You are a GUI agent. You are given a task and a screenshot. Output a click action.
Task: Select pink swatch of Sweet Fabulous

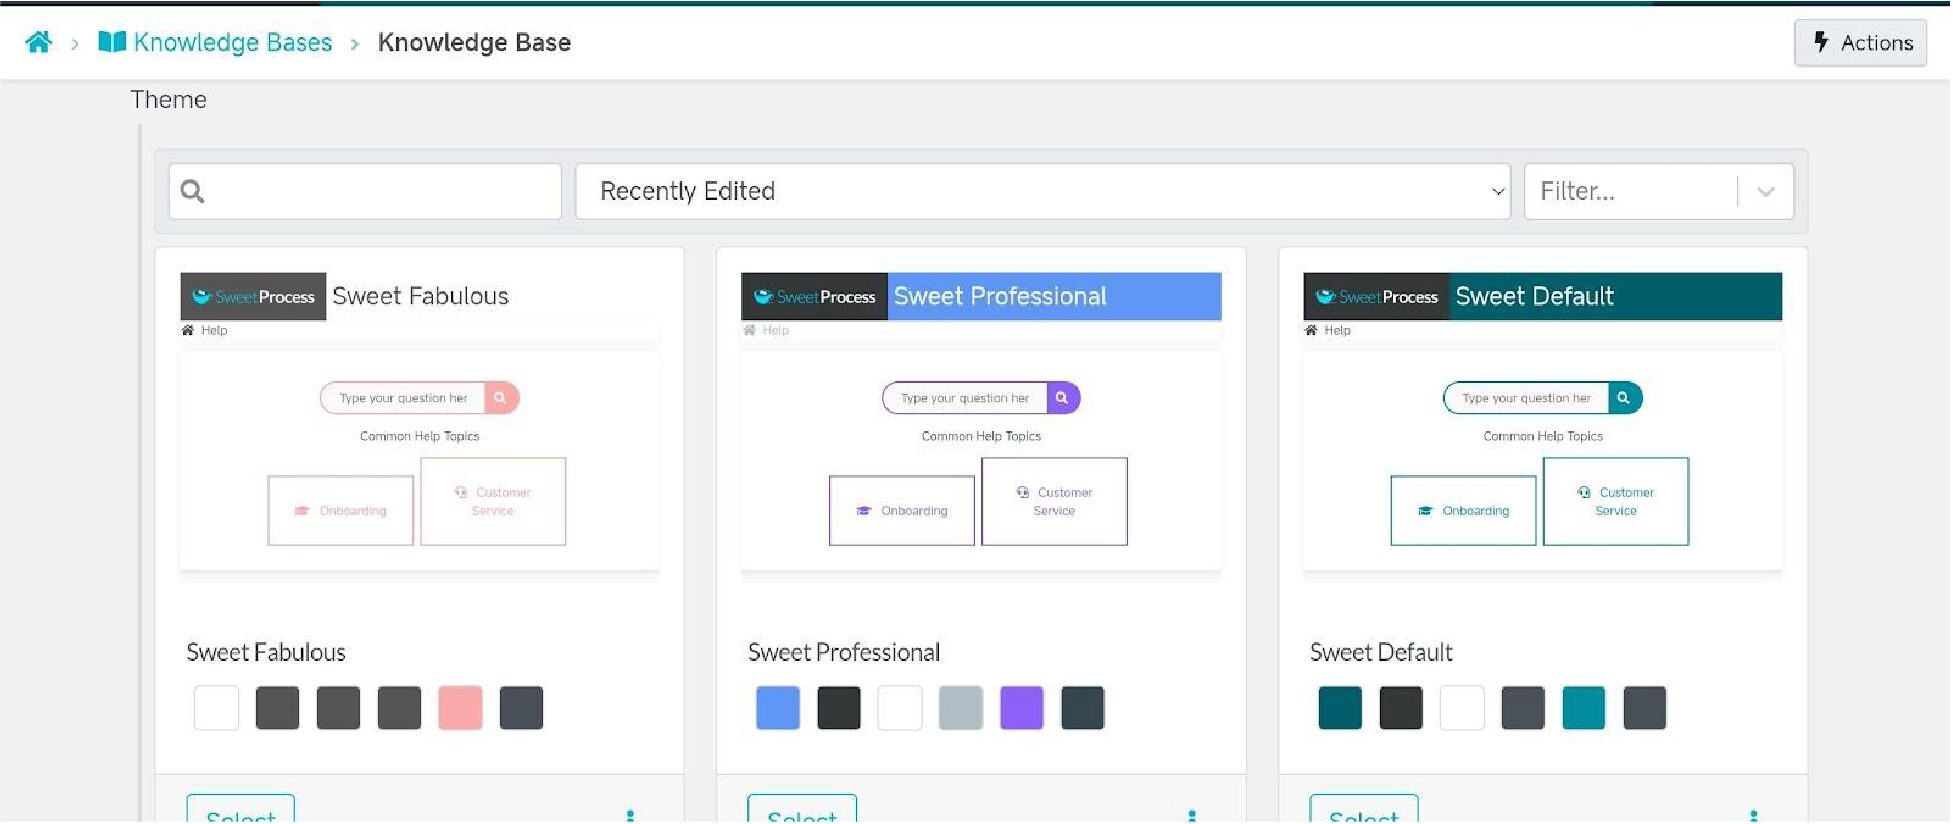point(461,708)
